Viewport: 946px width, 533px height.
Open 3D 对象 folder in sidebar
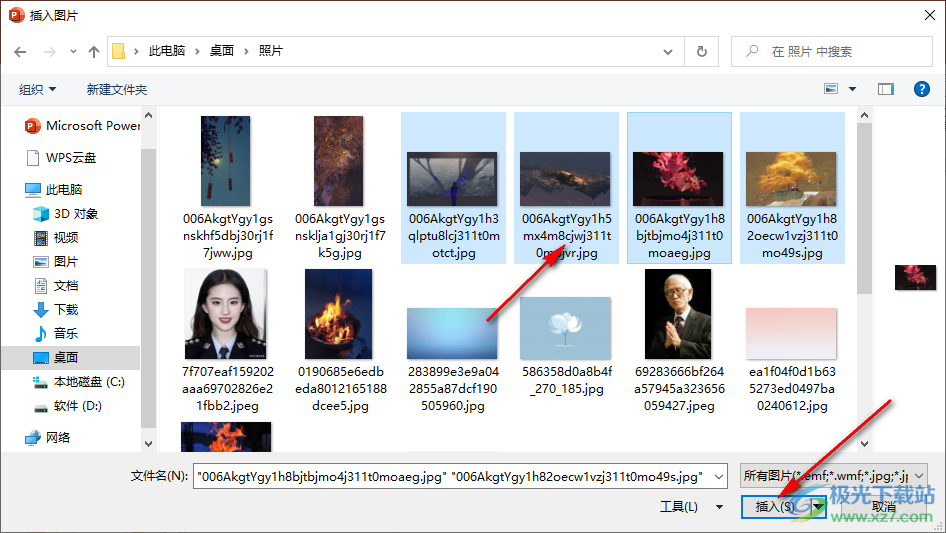click(x=65, y=214)
